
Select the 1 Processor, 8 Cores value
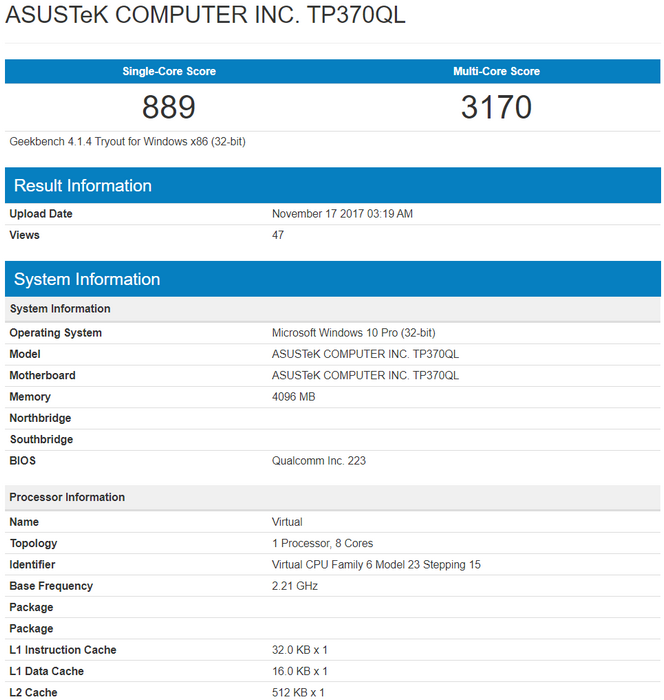322,544
